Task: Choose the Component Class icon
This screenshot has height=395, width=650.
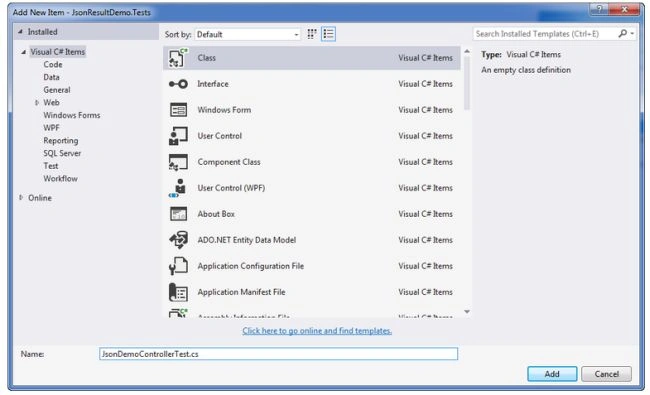Action: (178, 162)
